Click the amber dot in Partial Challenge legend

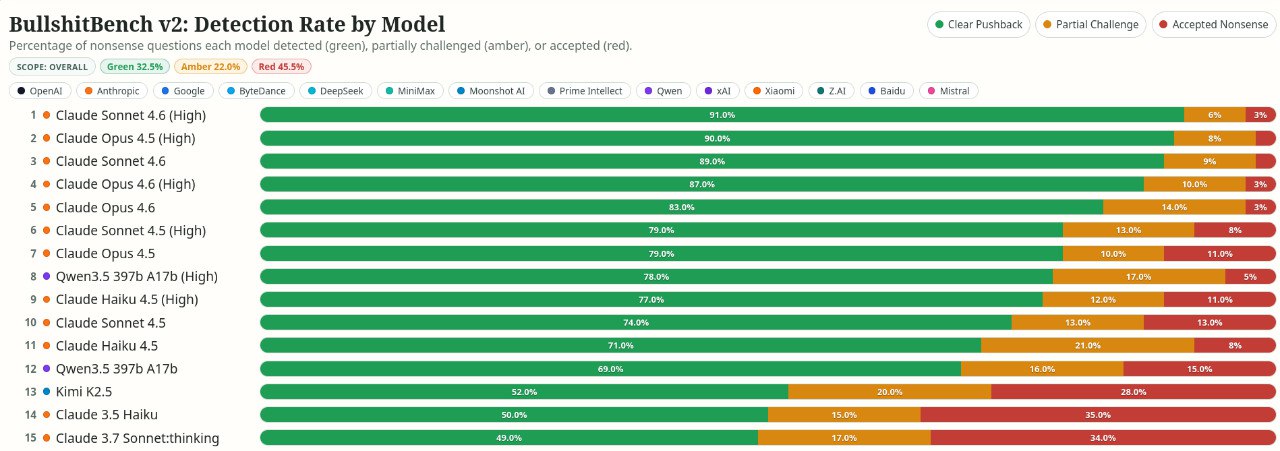1048,25
